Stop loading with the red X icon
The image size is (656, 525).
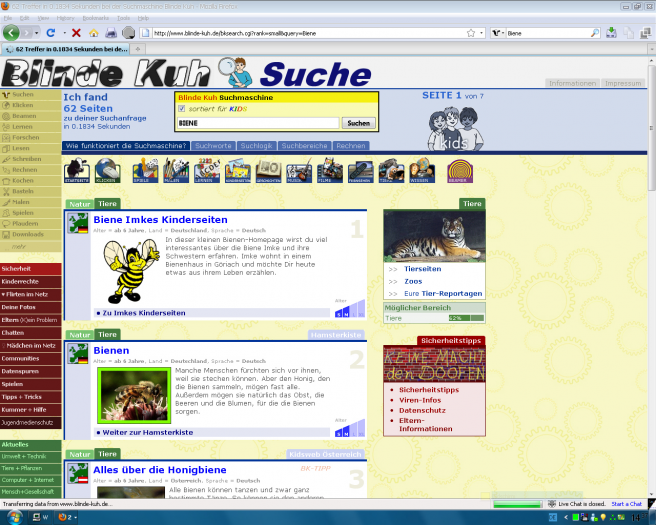tap(76, 33)
